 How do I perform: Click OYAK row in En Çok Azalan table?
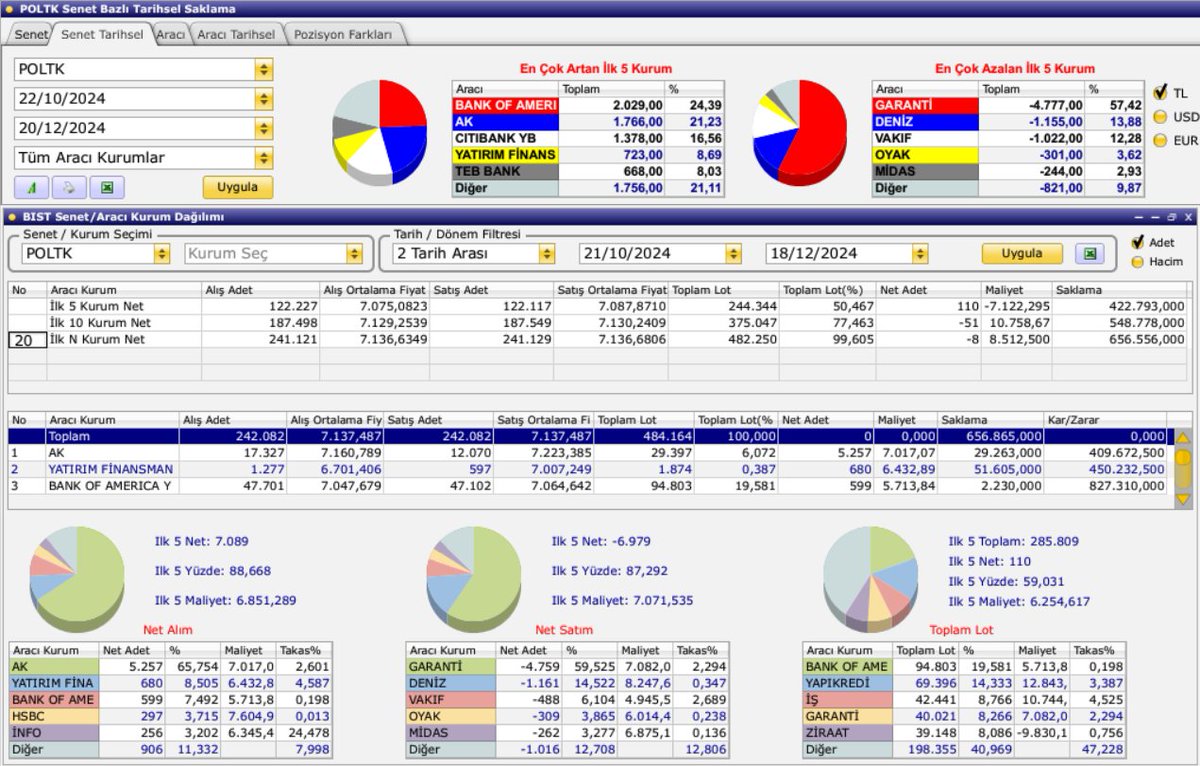[1008, 155]
